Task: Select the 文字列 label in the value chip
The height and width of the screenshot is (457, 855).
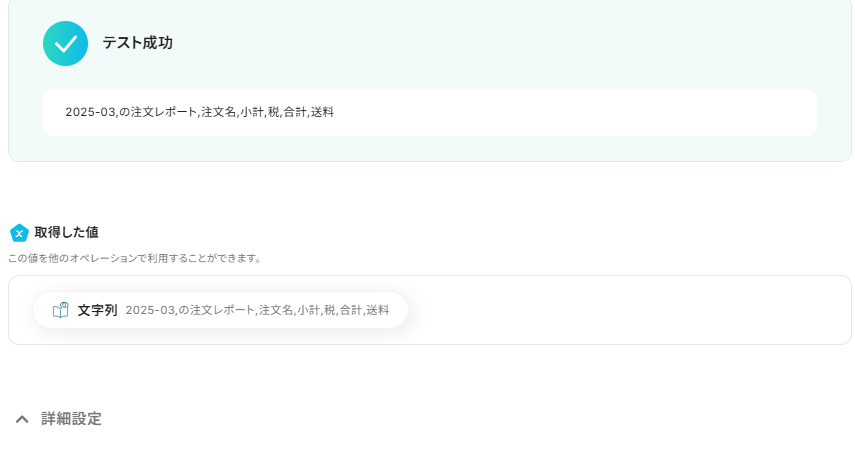Action: (97, 310)
